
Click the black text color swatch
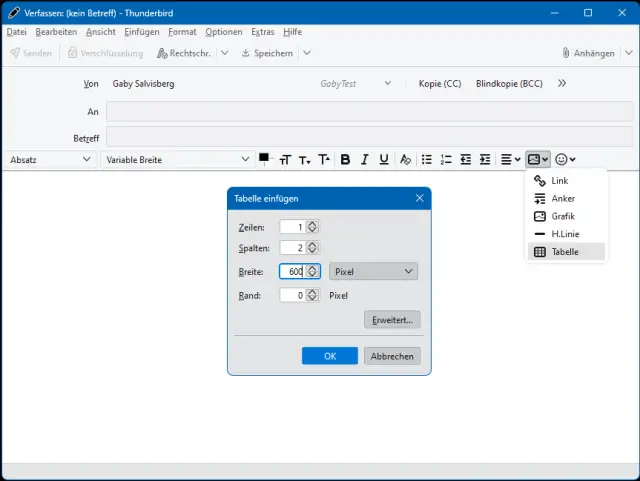click(x=265, y=157)
